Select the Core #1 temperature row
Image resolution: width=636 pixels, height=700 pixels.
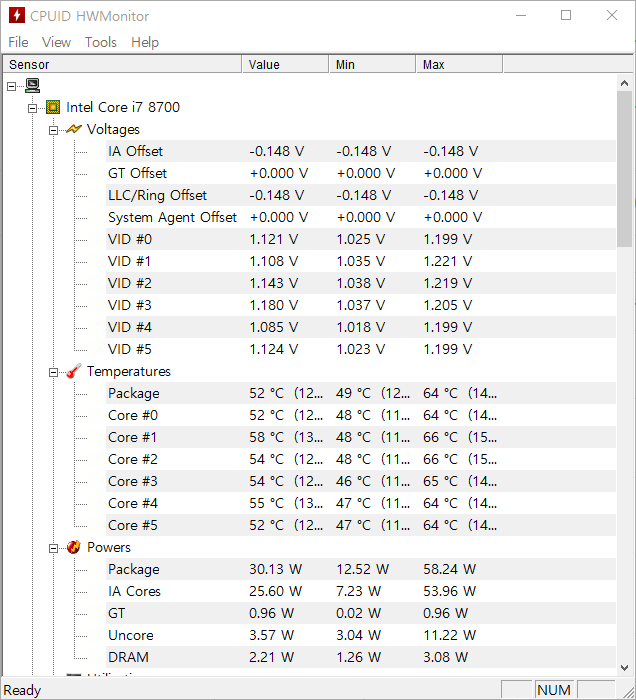pos(361,437)
